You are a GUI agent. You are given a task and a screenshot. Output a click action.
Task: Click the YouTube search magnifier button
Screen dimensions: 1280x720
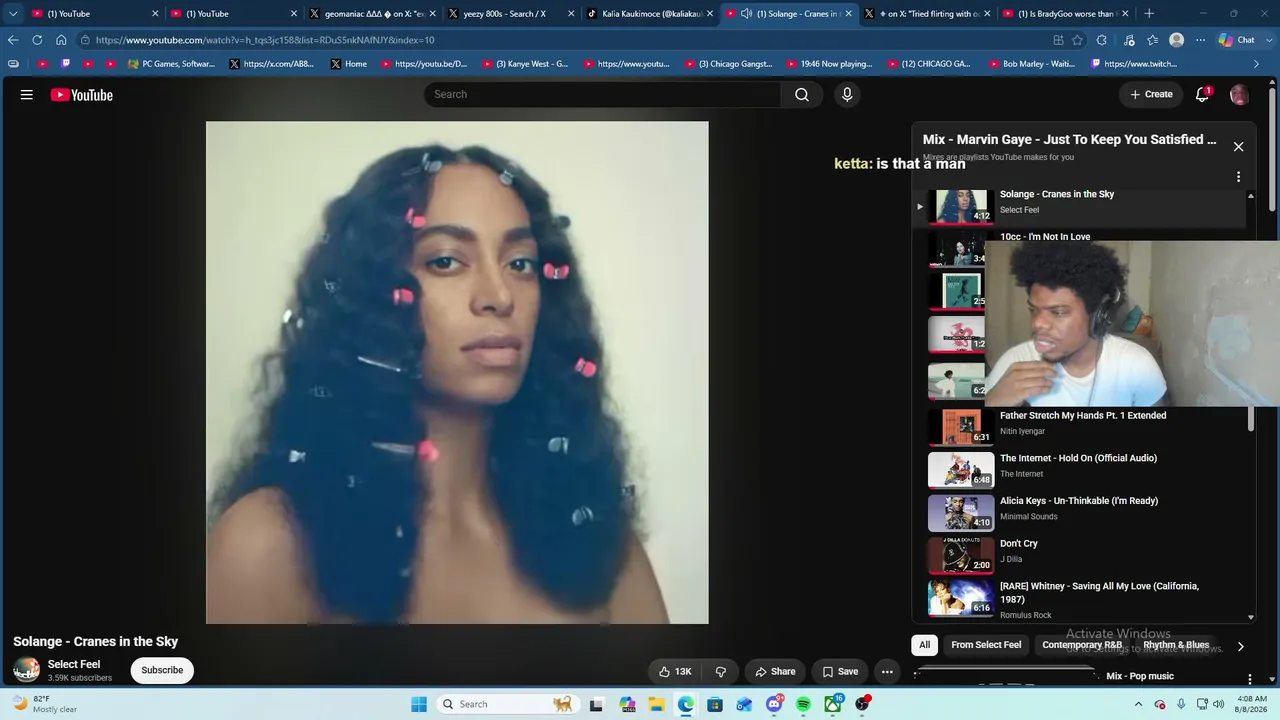click(x=802, y=94)
